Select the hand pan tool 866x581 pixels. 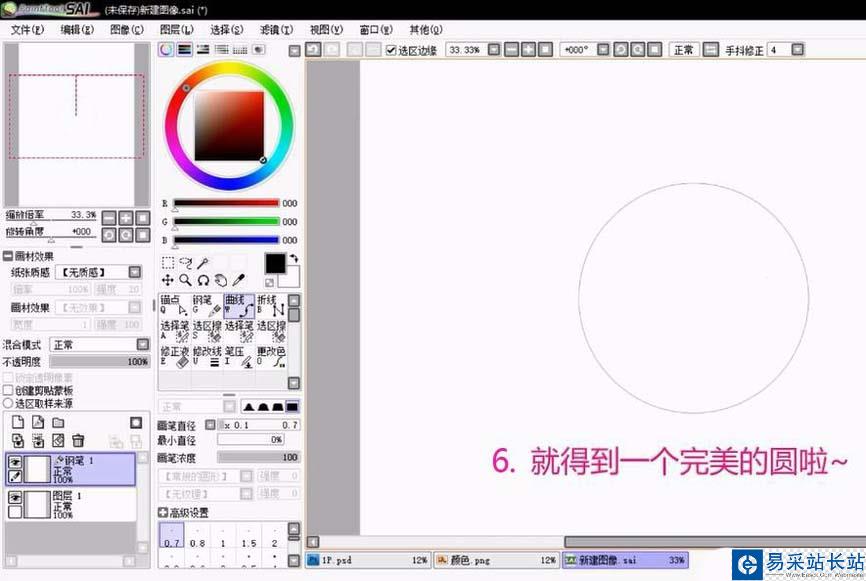[221, 281]
